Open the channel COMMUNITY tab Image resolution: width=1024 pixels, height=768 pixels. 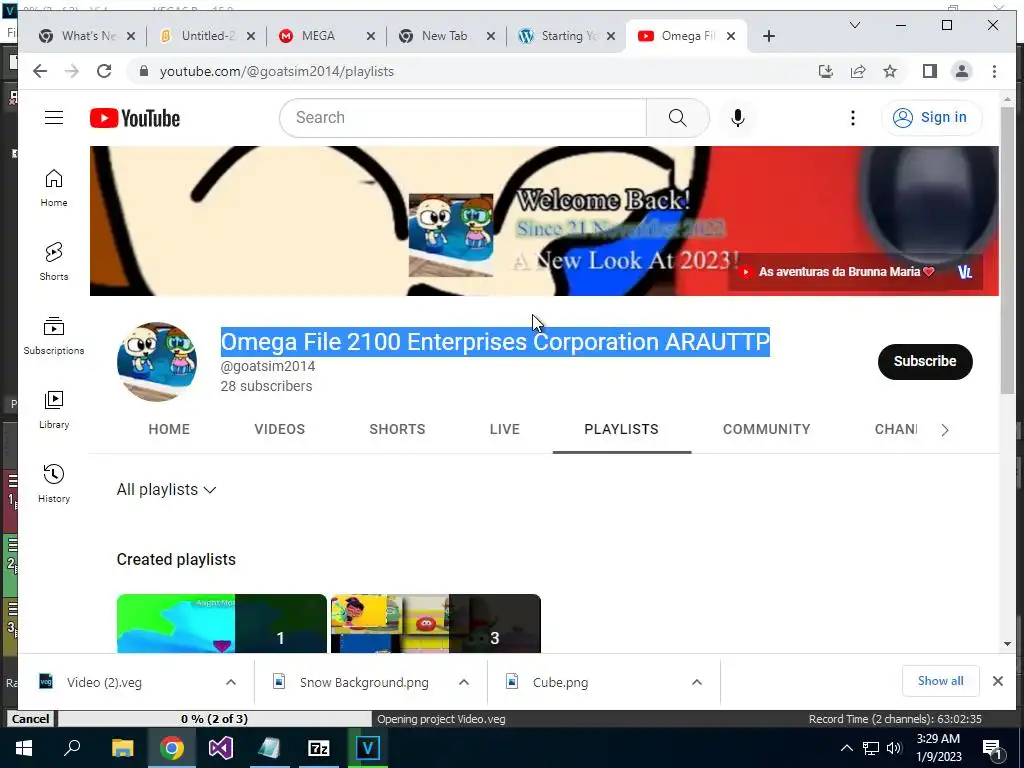[x=766, y=429]
